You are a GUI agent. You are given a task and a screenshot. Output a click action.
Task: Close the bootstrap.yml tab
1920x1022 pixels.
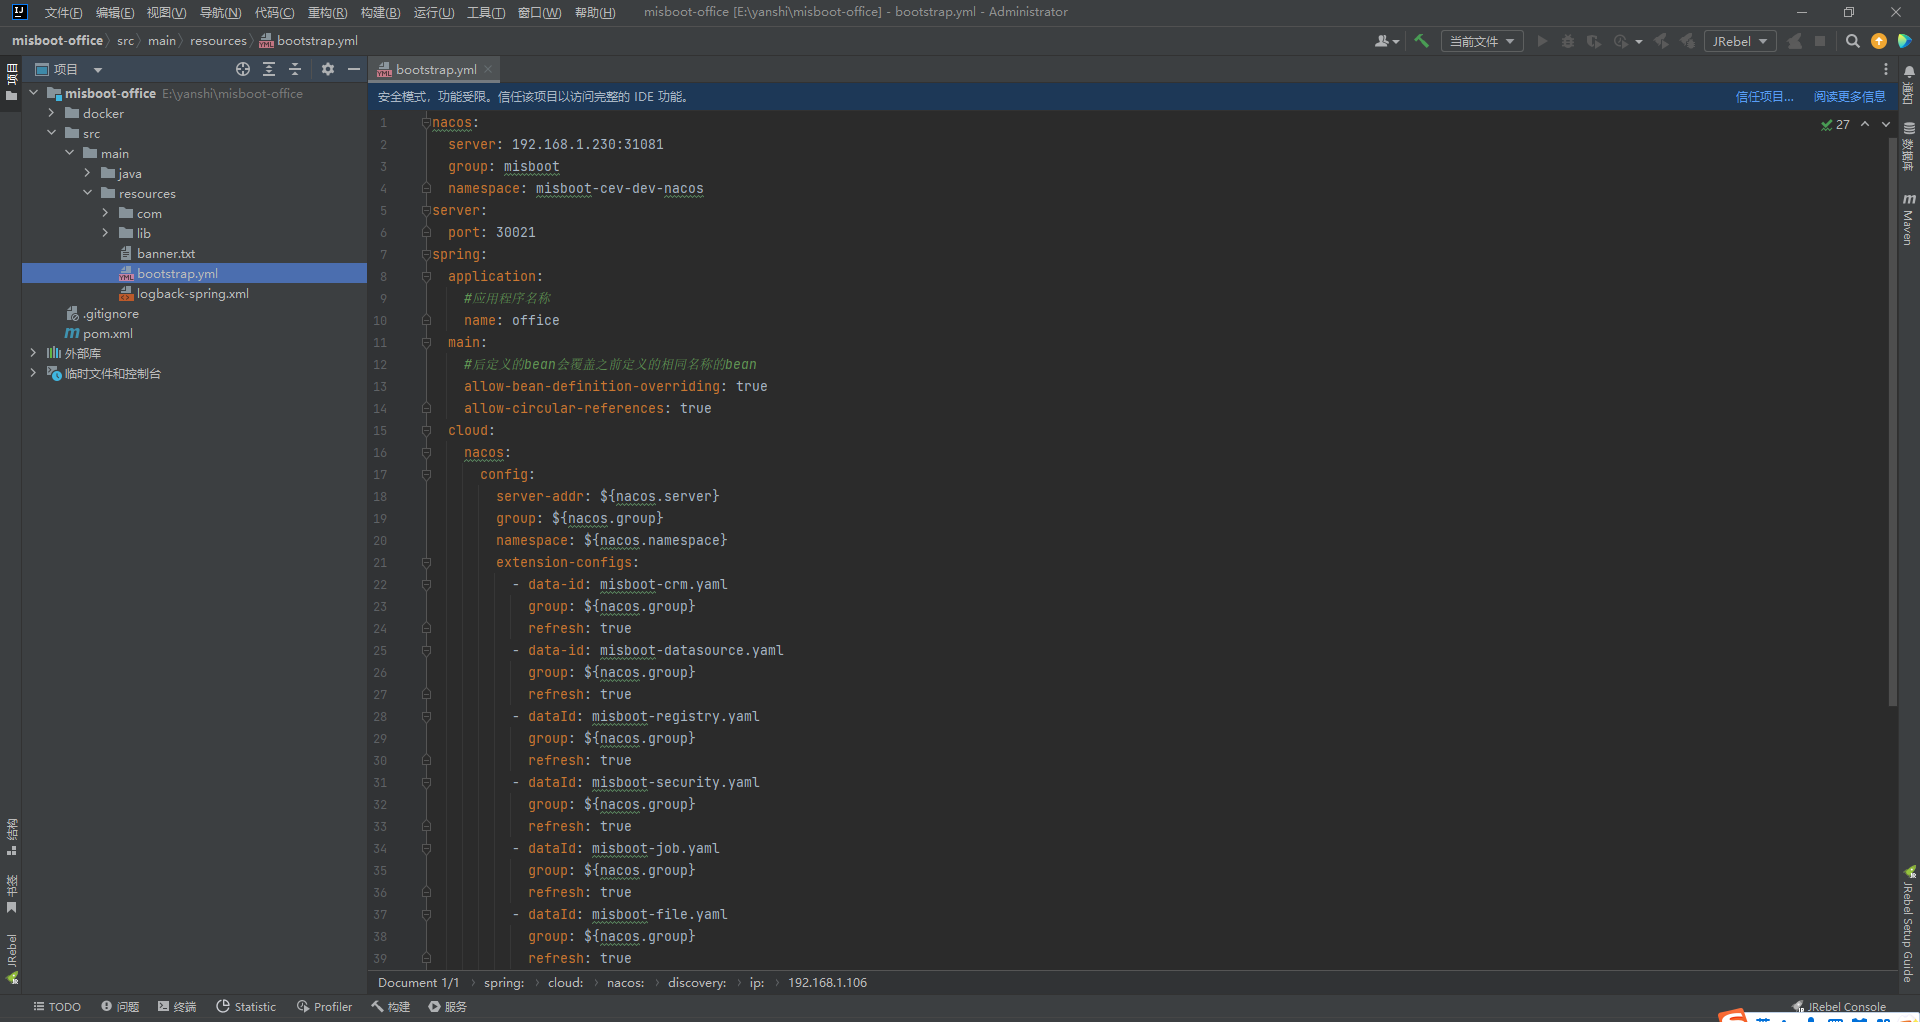(488, 69)
